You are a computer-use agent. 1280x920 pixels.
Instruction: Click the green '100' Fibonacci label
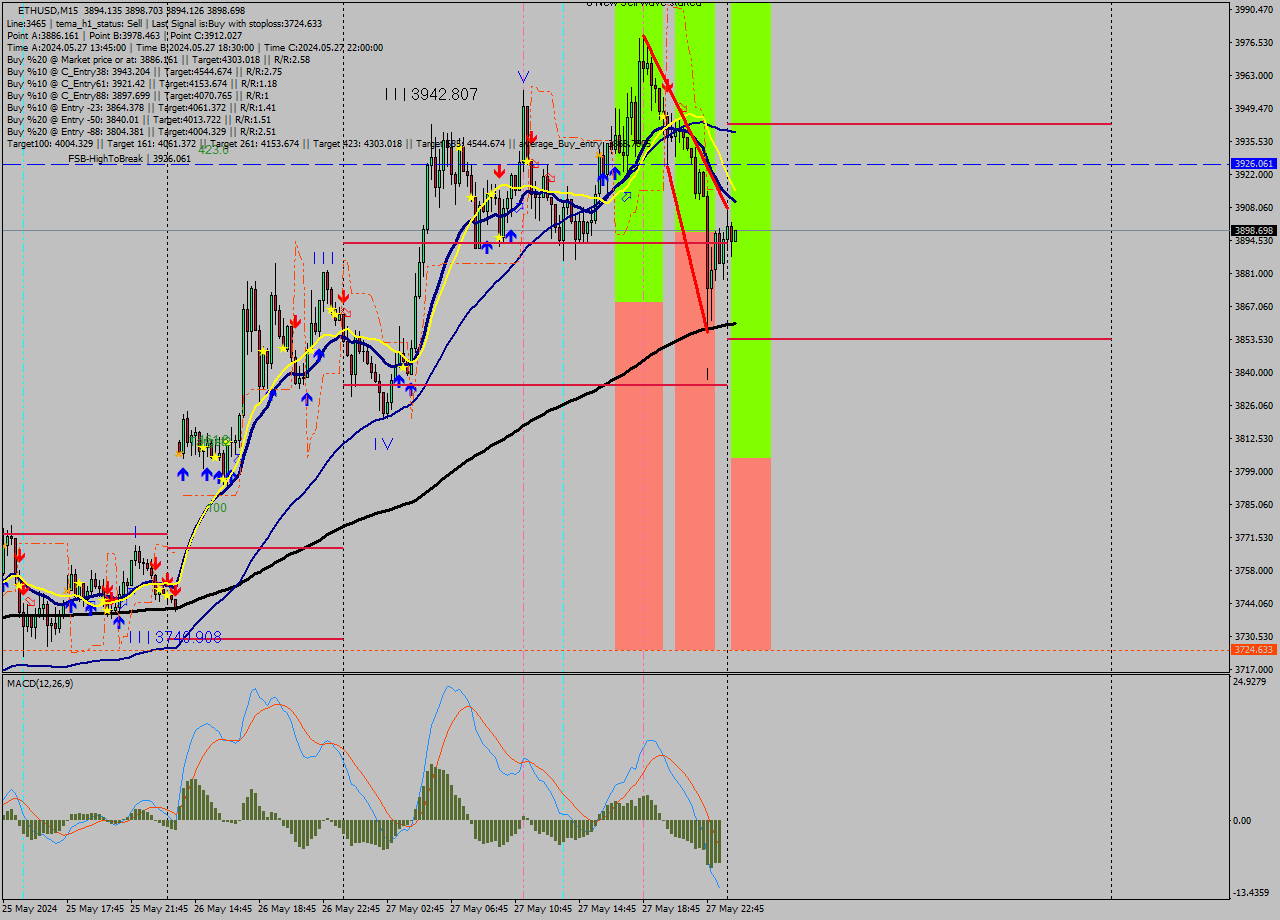coord(216,508)
